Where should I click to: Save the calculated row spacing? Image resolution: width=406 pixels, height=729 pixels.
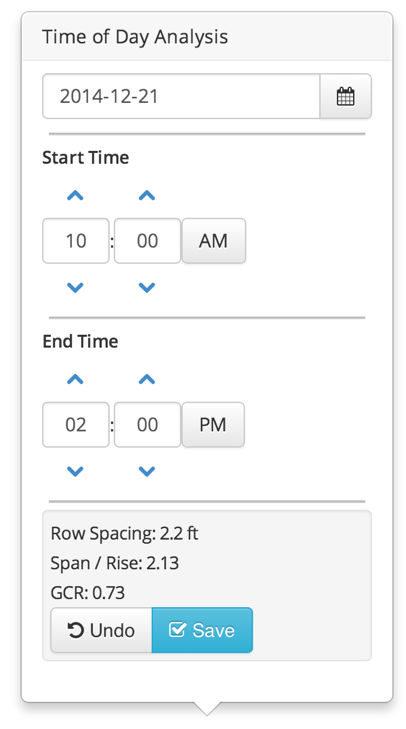point(202,630)
